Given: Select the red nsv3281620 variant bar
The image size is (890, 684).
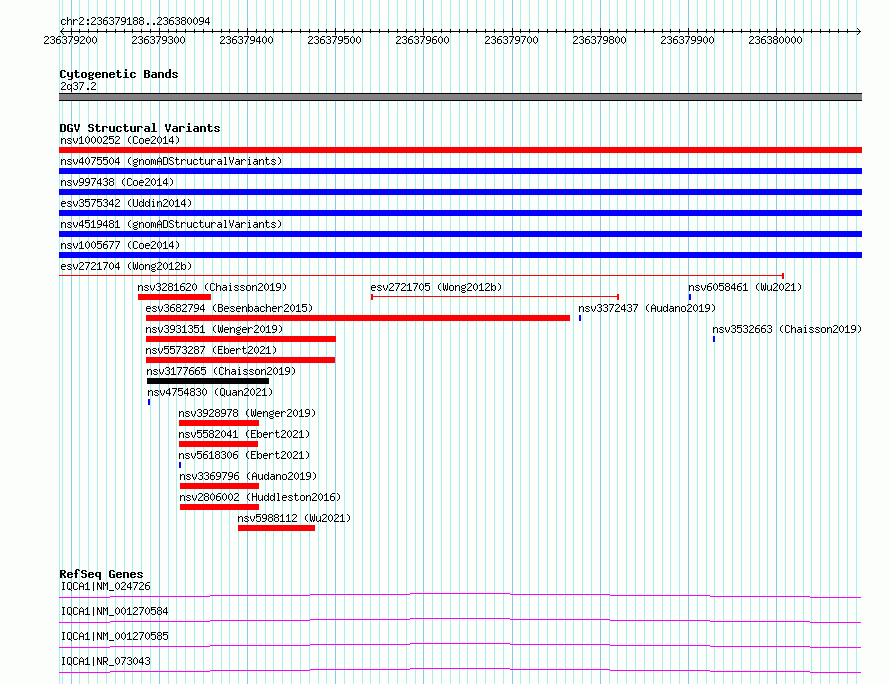Looking at the screenshot, I should click(174, 297).
